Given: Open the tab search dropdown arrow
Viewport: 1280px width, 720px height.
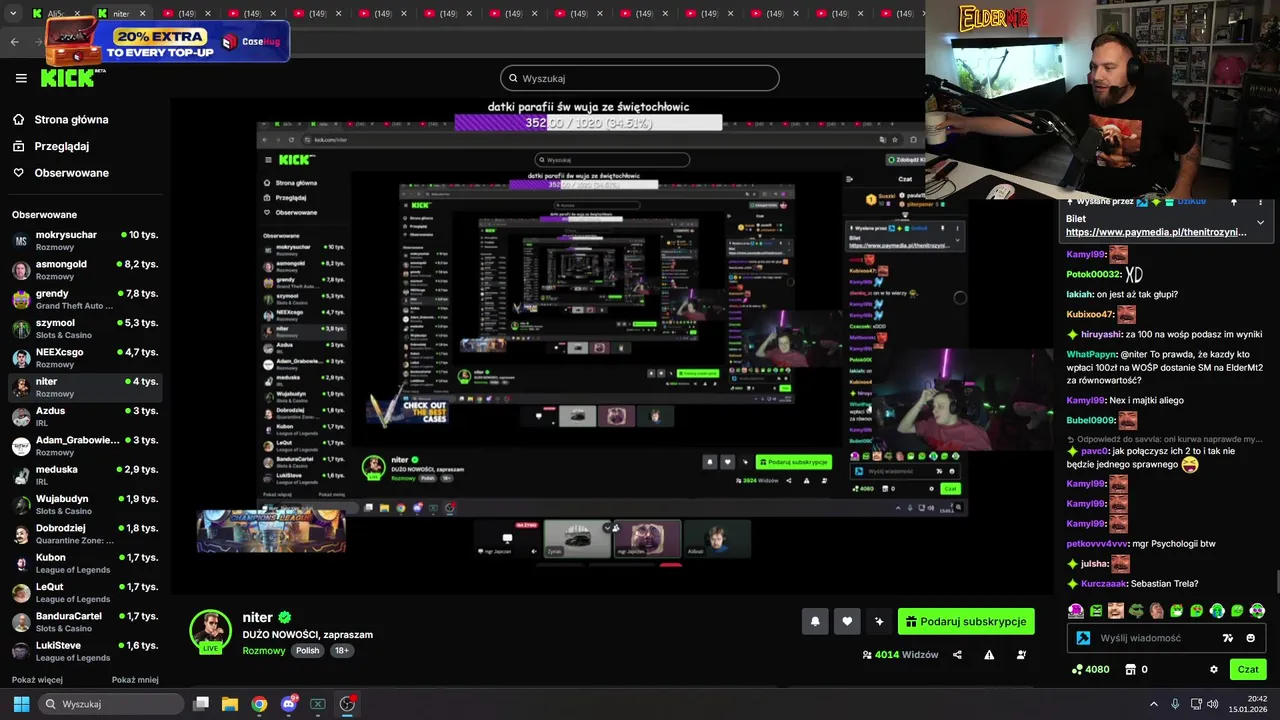Looking at the screenshot, I should tap(13, 14).
